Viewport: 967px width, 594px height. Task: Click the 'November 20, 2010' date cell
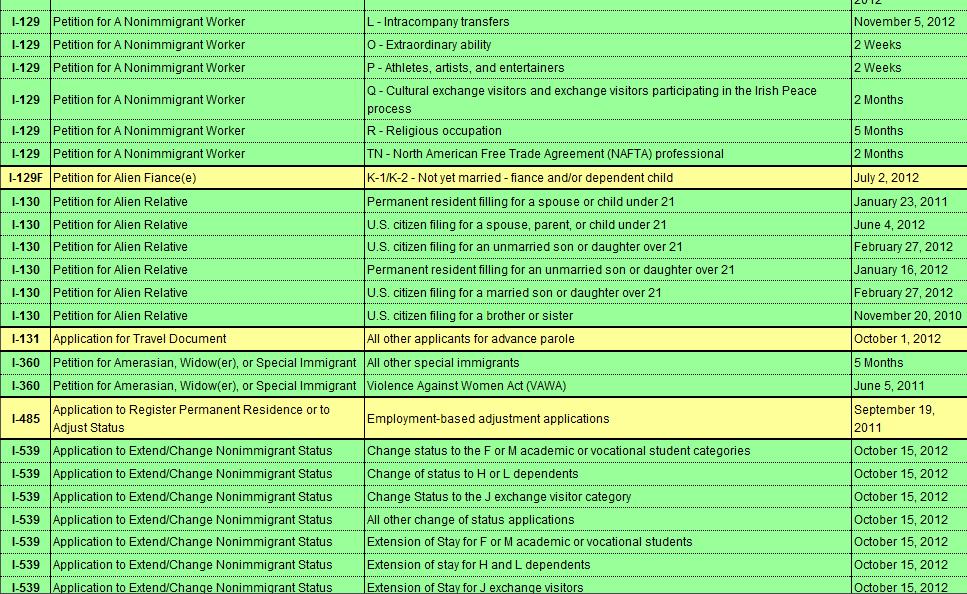click(909, 316)
